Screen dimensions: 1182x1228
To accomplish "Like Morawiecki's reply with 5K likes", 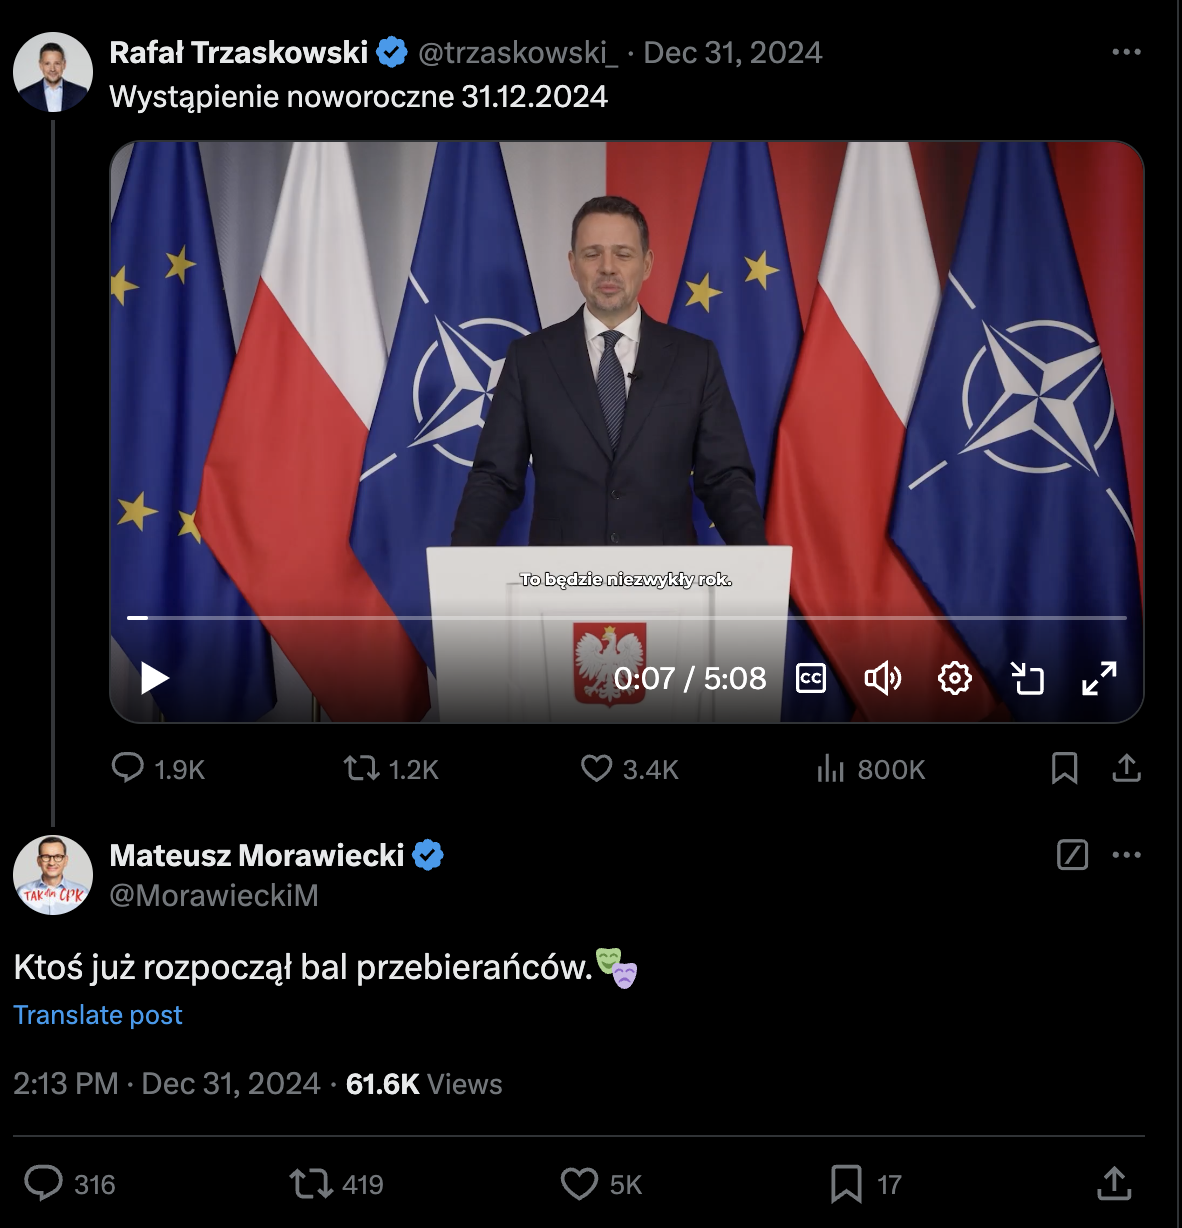I will tap(601, 1184).
